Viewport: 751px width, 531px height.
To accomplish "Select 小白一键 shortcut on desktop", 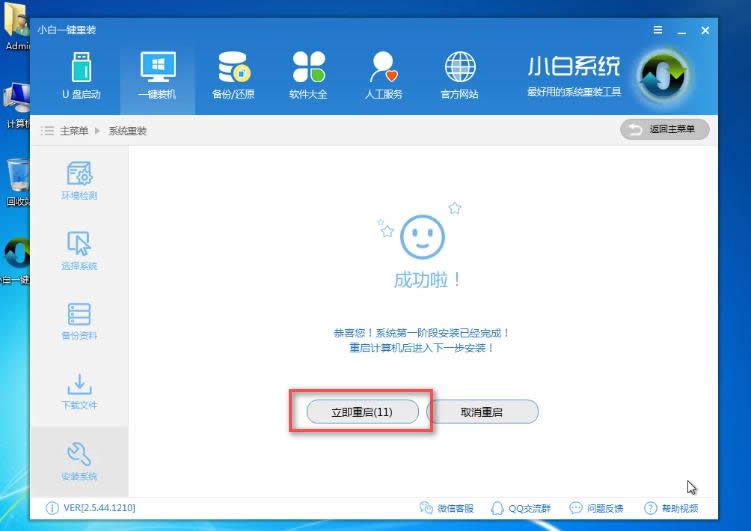I will pos(15,261).
